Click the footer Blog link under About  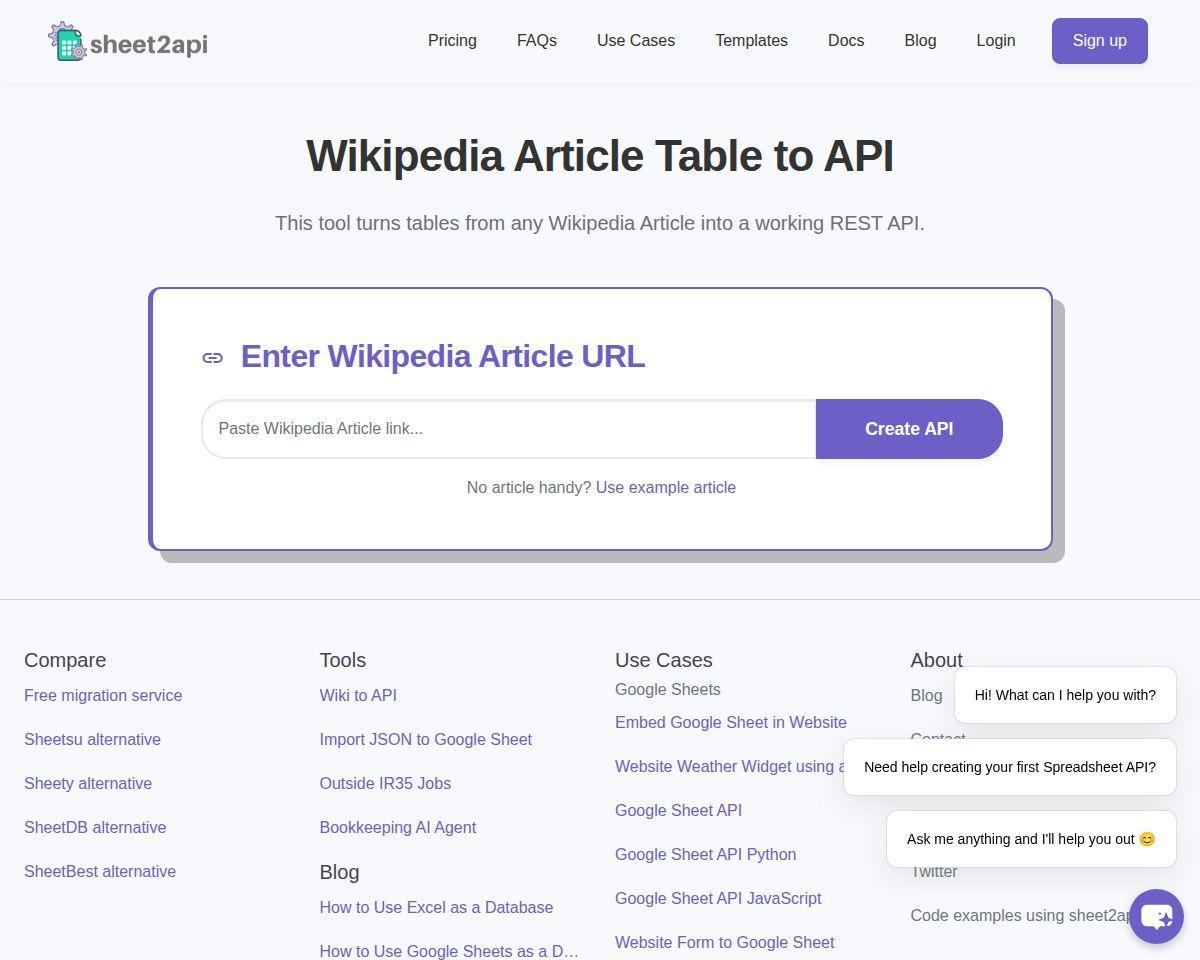point(926,695)
